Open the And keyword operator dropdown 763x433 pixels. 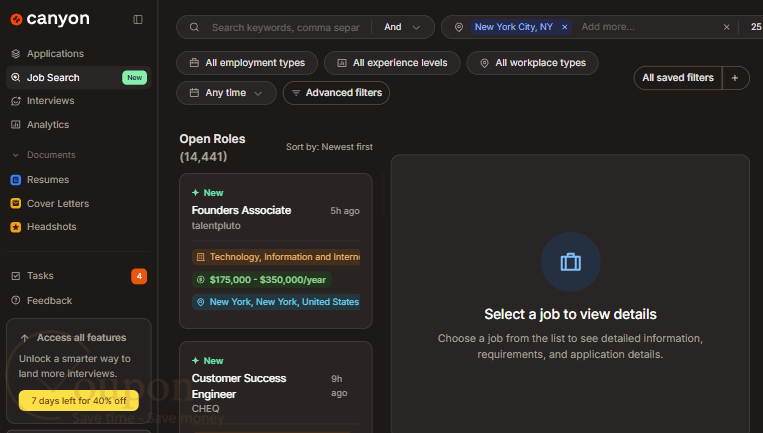(401, 27)
